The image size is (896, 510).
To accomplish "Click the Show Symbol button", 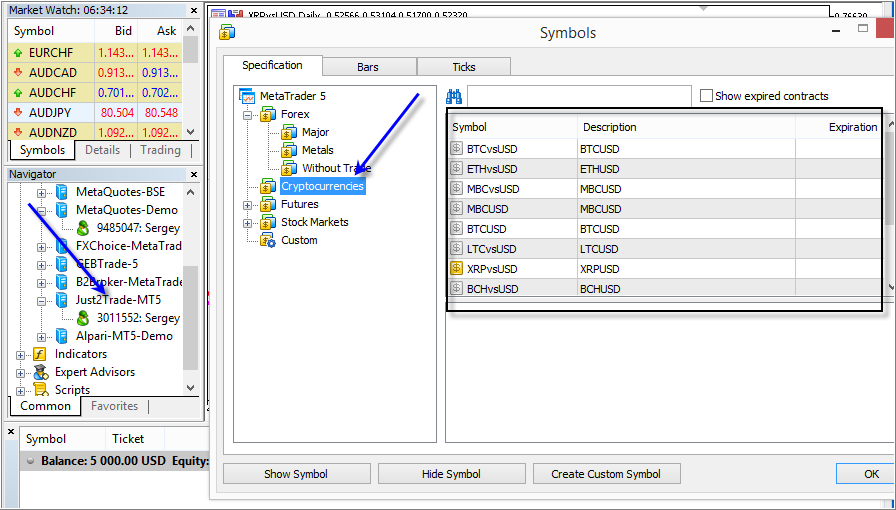I will point(297,474).
